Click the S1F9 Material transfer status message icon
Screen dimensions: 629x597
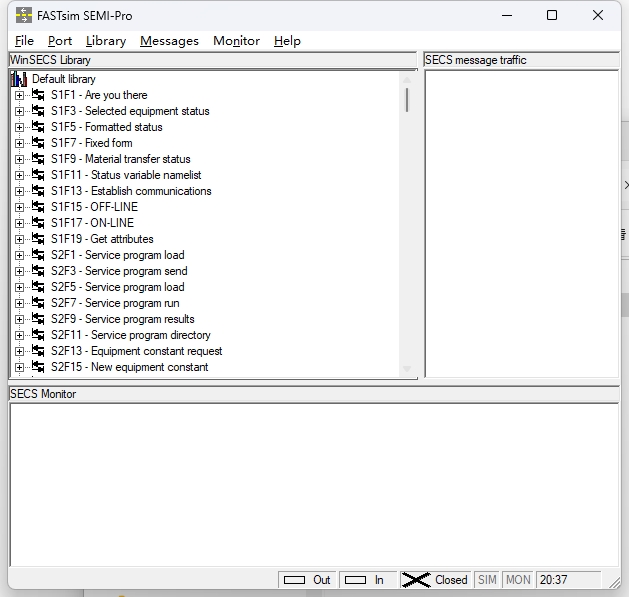click(x=38, y=159)
